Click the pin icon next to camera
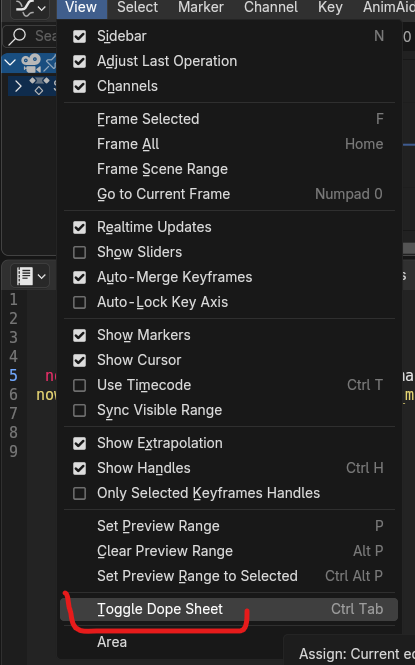 50,63
